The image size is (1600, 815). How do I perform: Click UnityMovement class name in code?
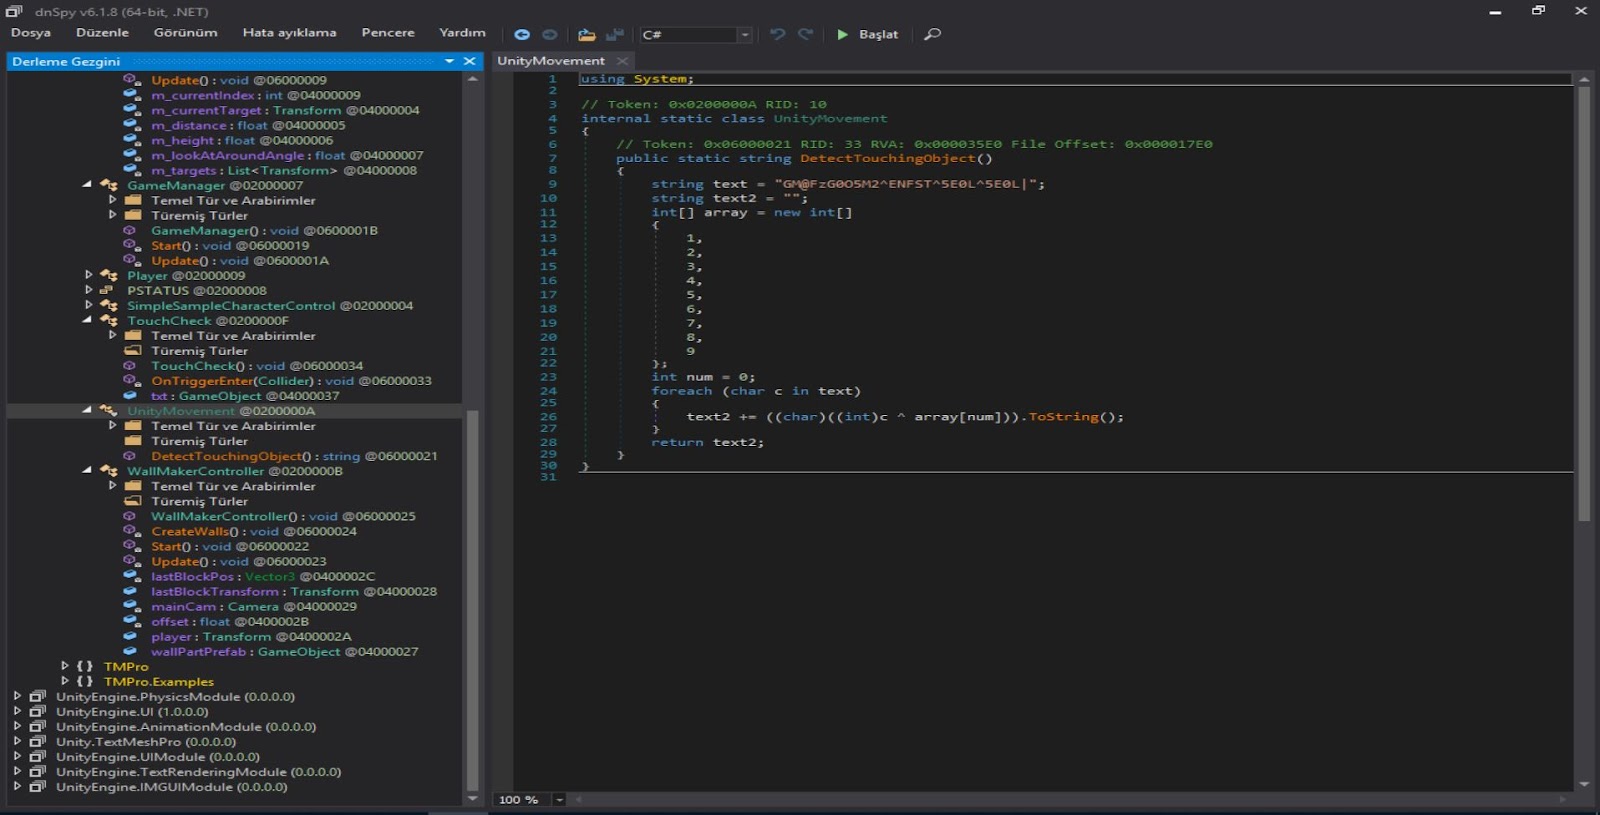(x=830, y=118)
